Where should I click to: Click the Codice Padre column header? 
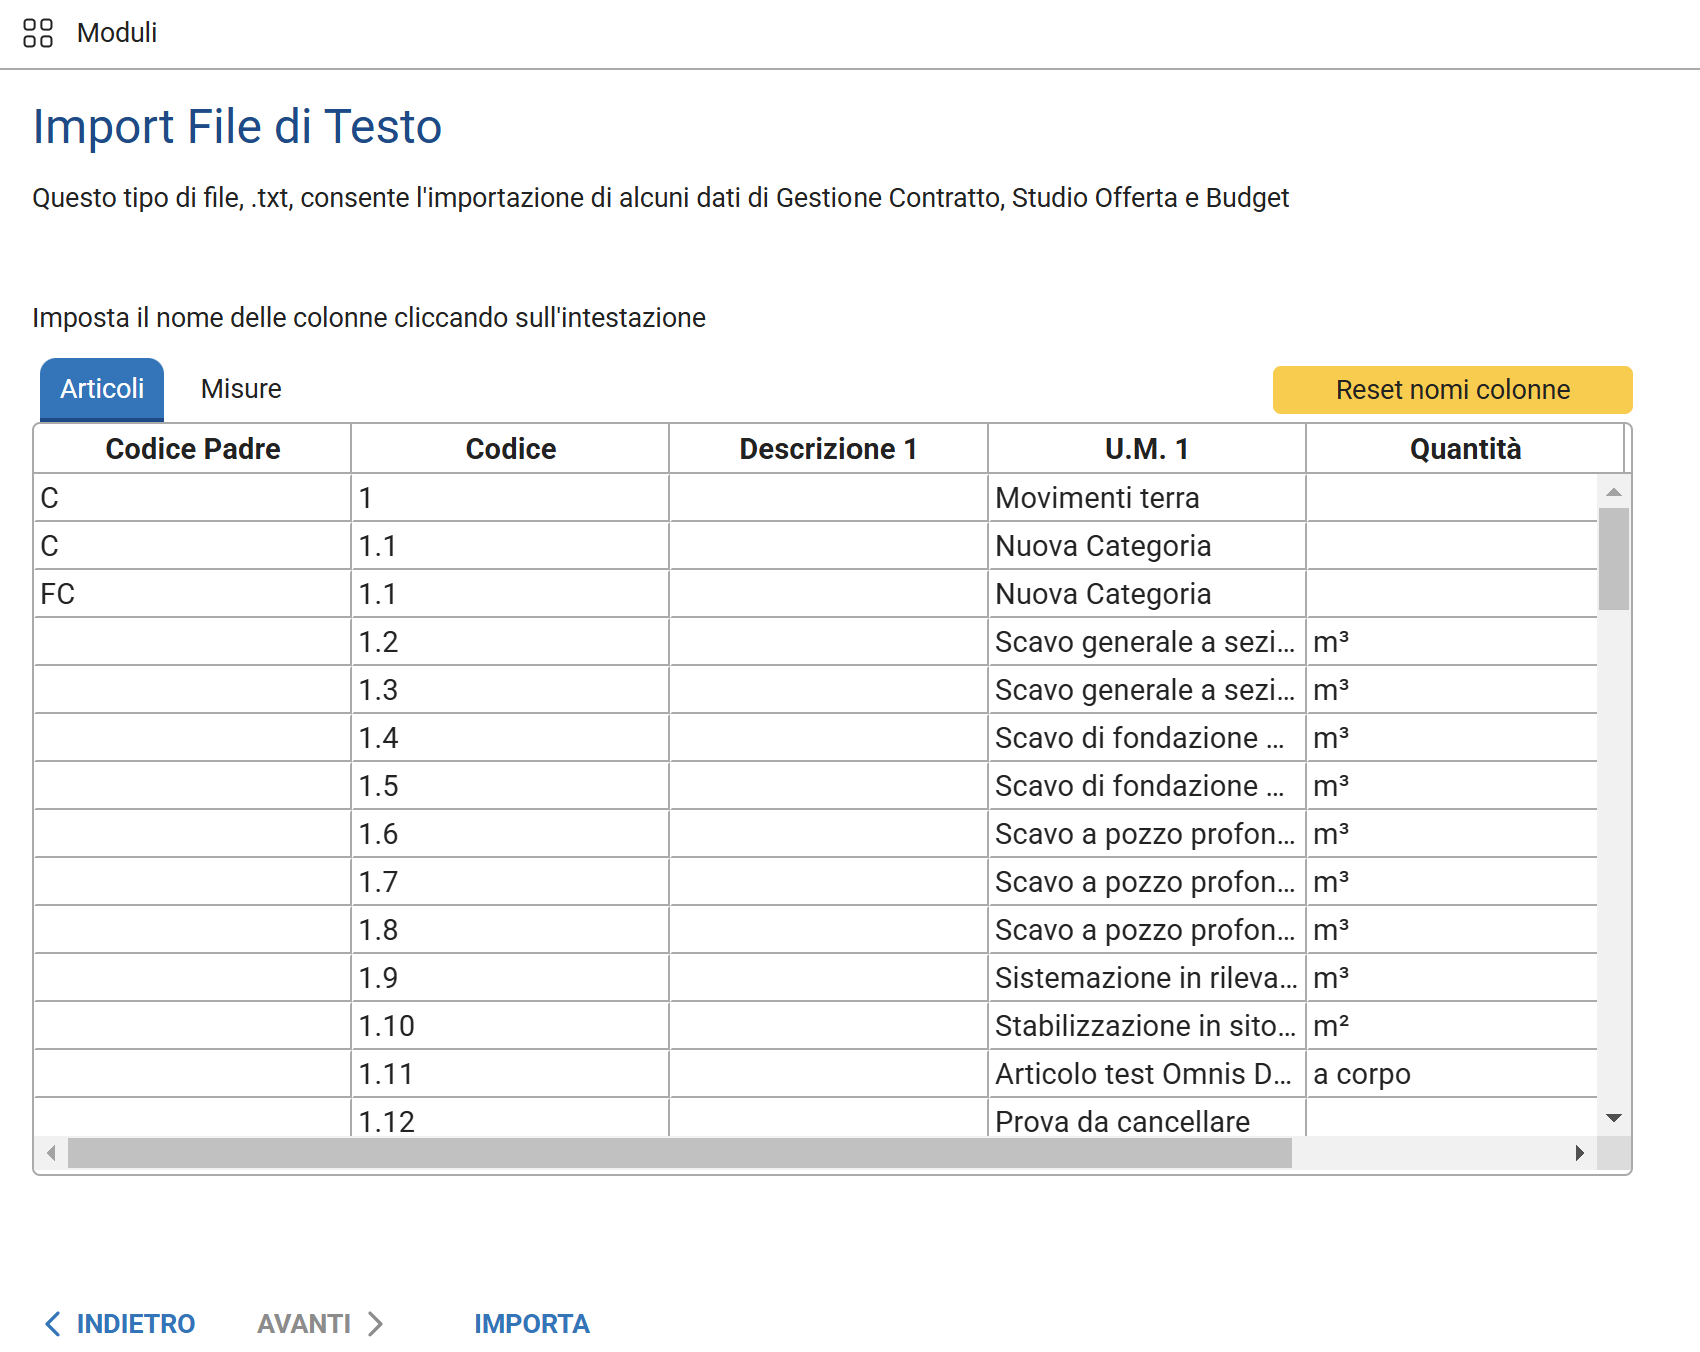pos(192,449)
